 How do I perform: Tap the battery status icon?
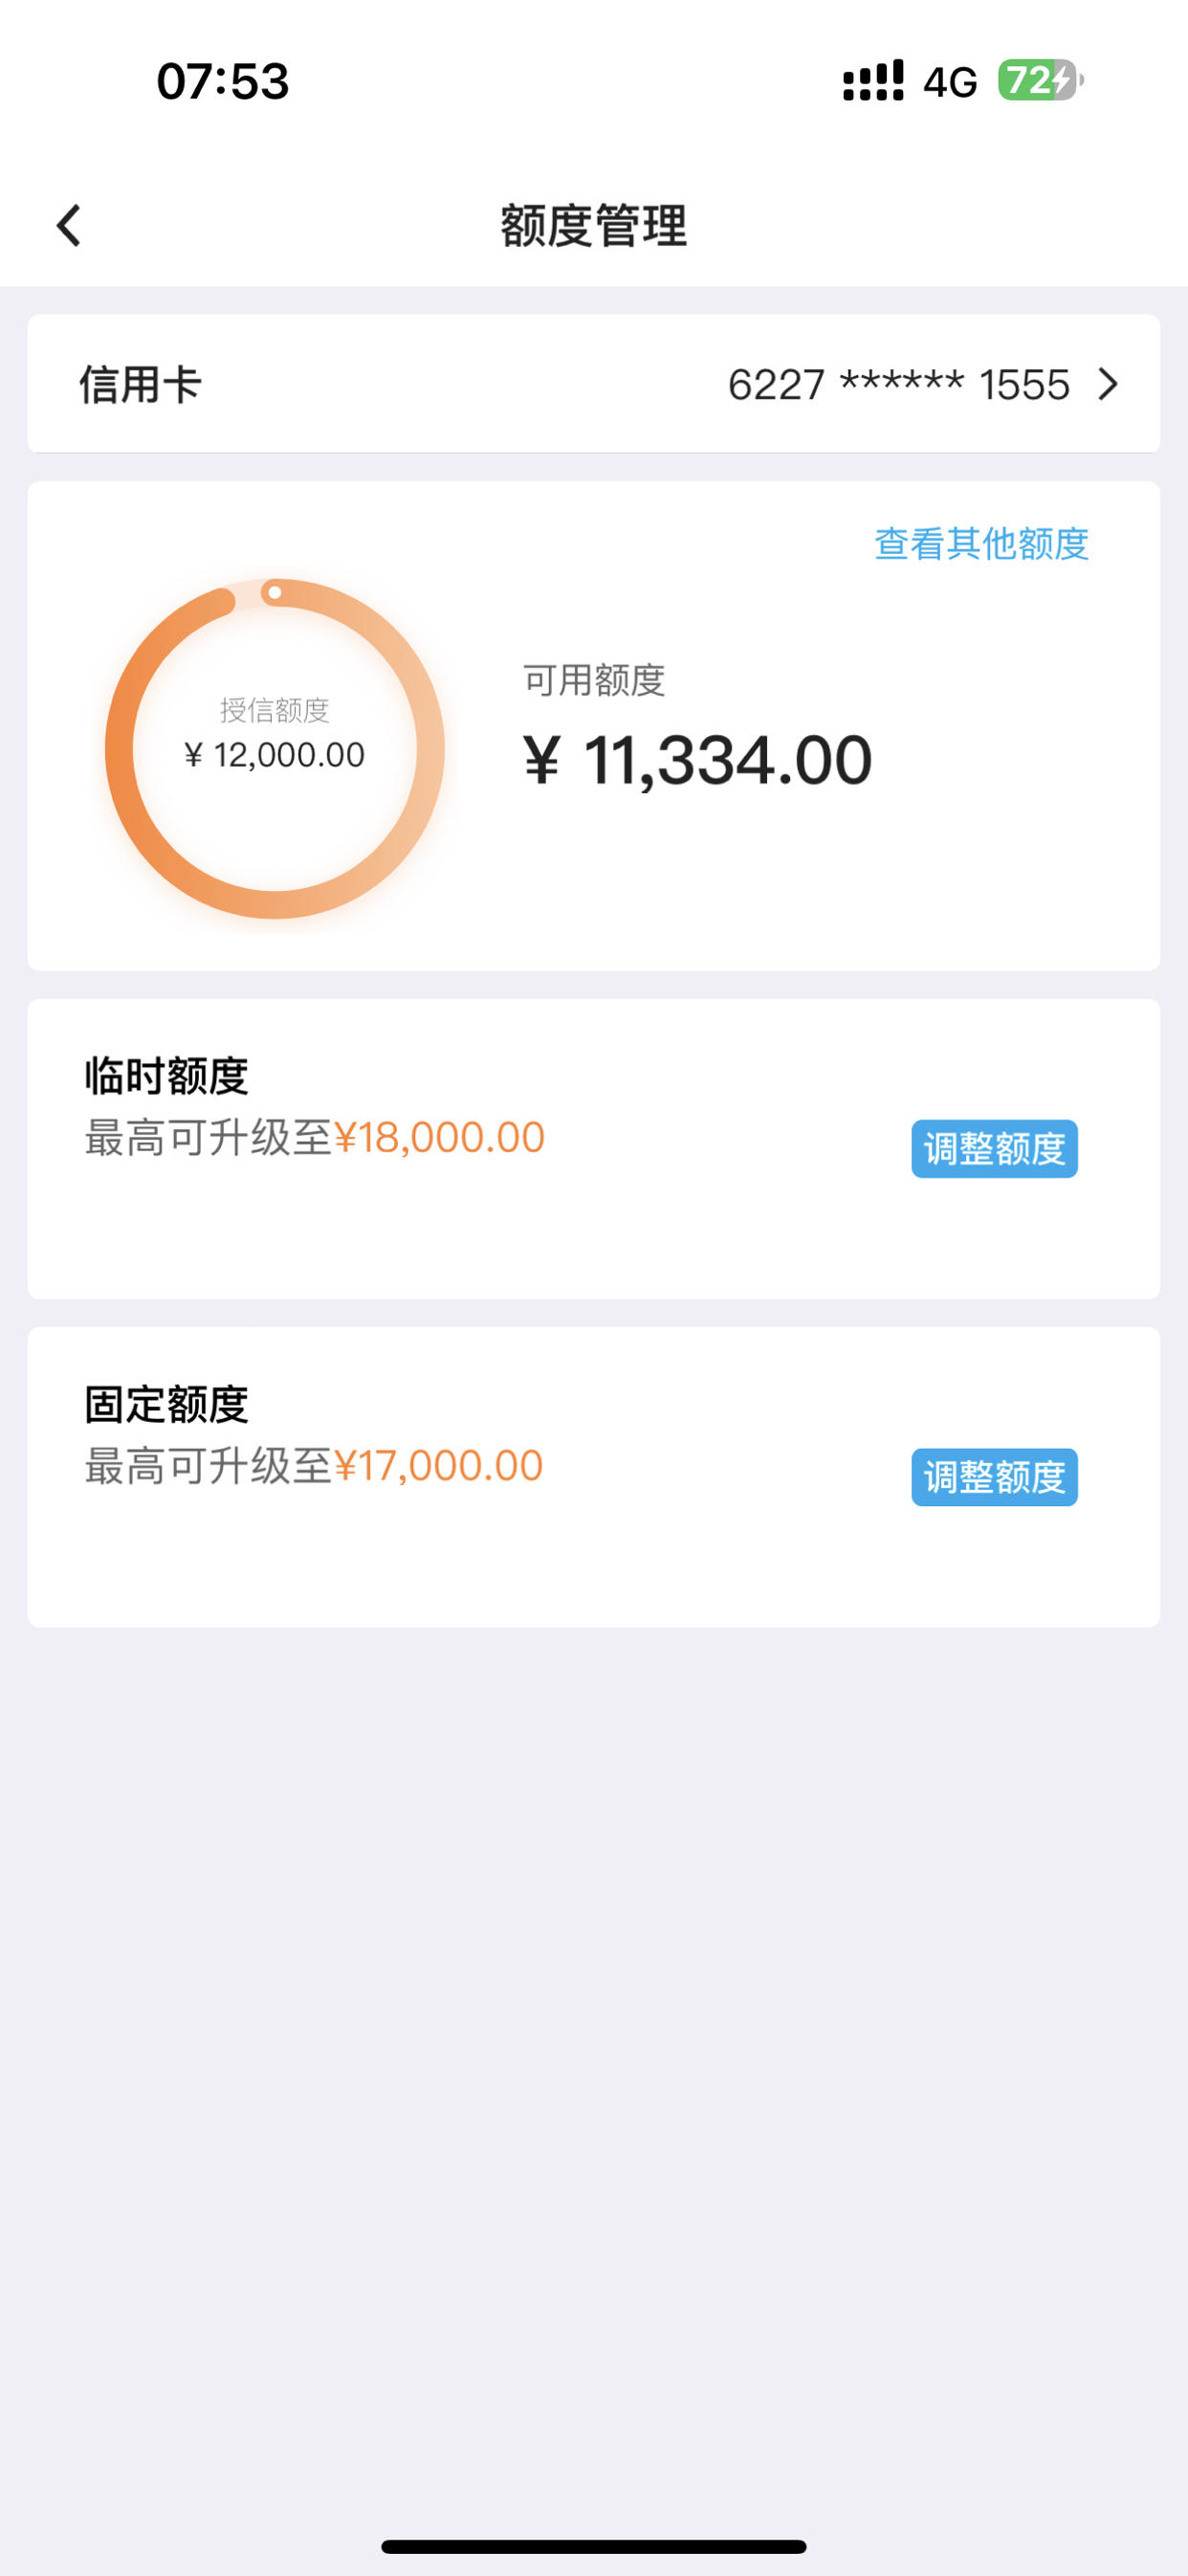[1041, 80]
